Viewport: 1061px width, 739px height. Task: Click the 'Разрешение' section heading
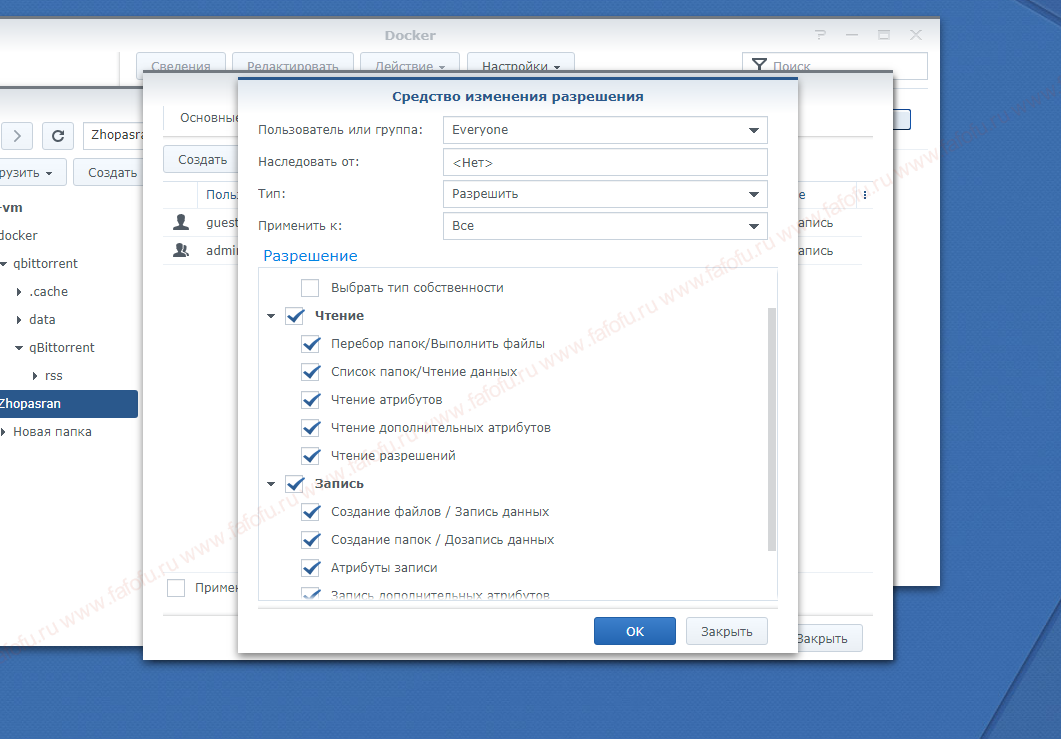click(x=310, y=256)
